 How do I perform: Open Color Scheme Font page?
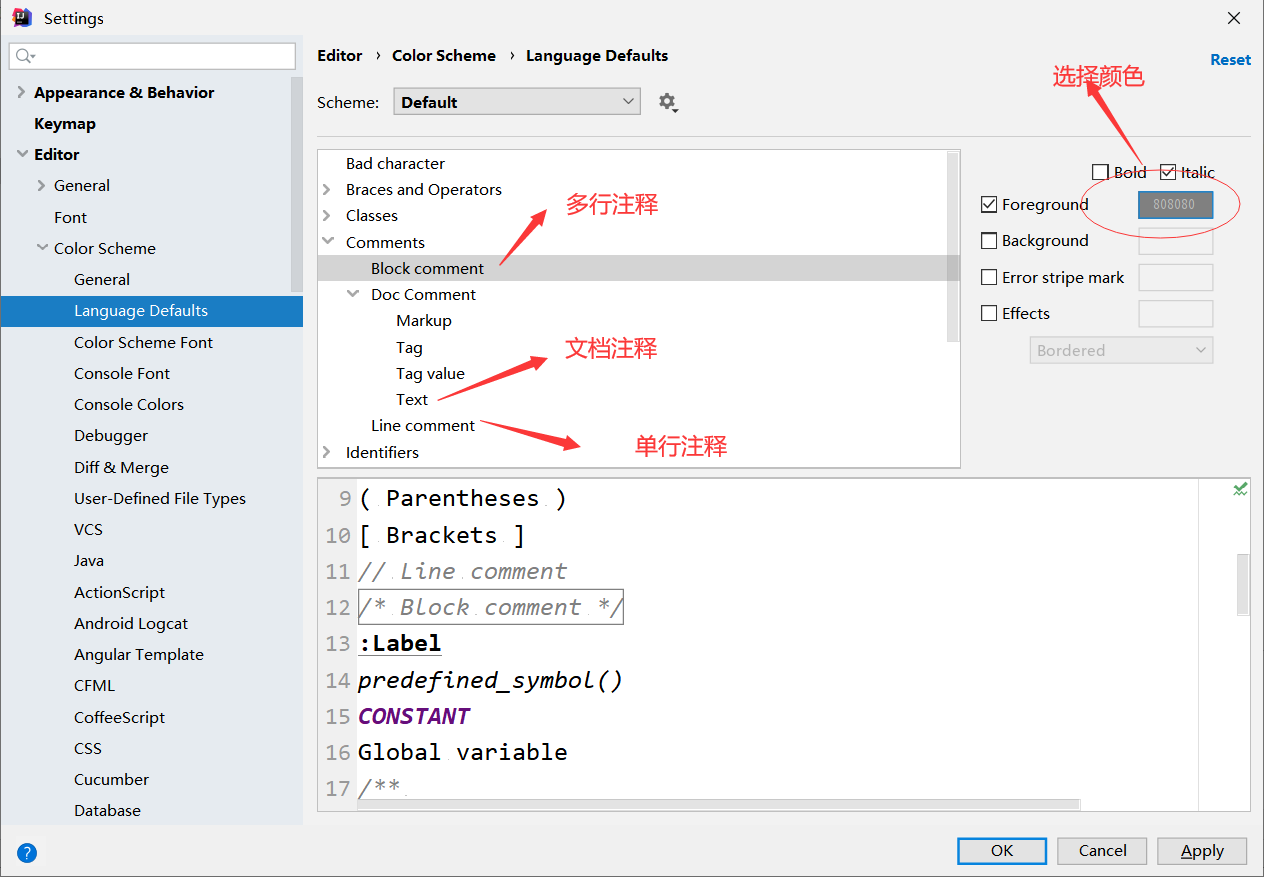(x=143, y=342)
